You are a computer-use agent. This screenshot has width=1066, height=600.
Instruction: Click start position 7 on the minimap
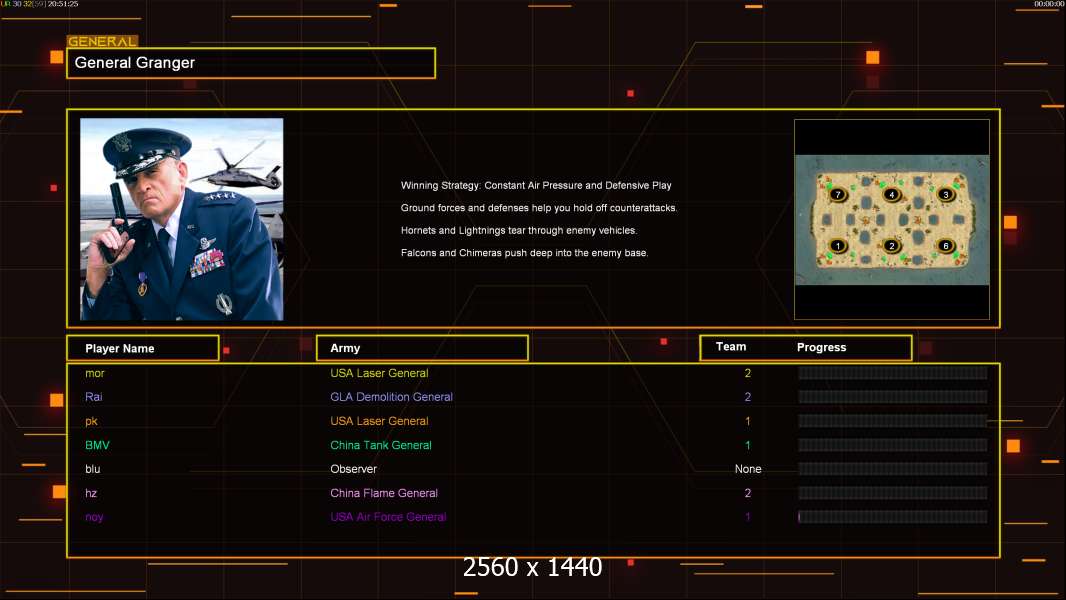pyautogui.click(x=838, y=194)
